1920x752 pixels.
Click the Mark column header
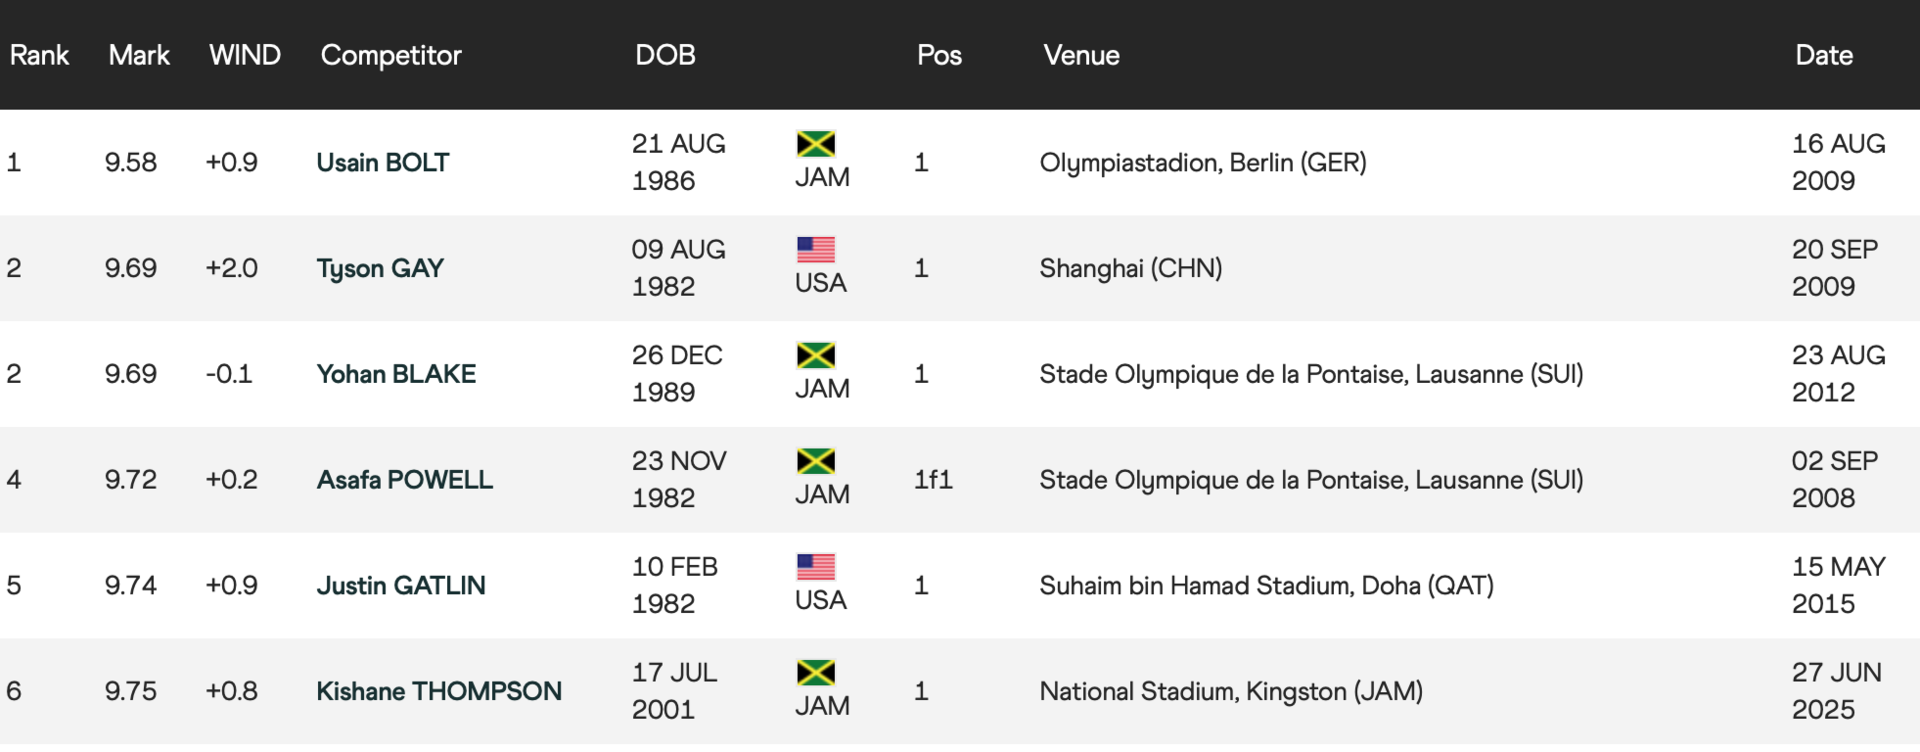pos(139,55)
